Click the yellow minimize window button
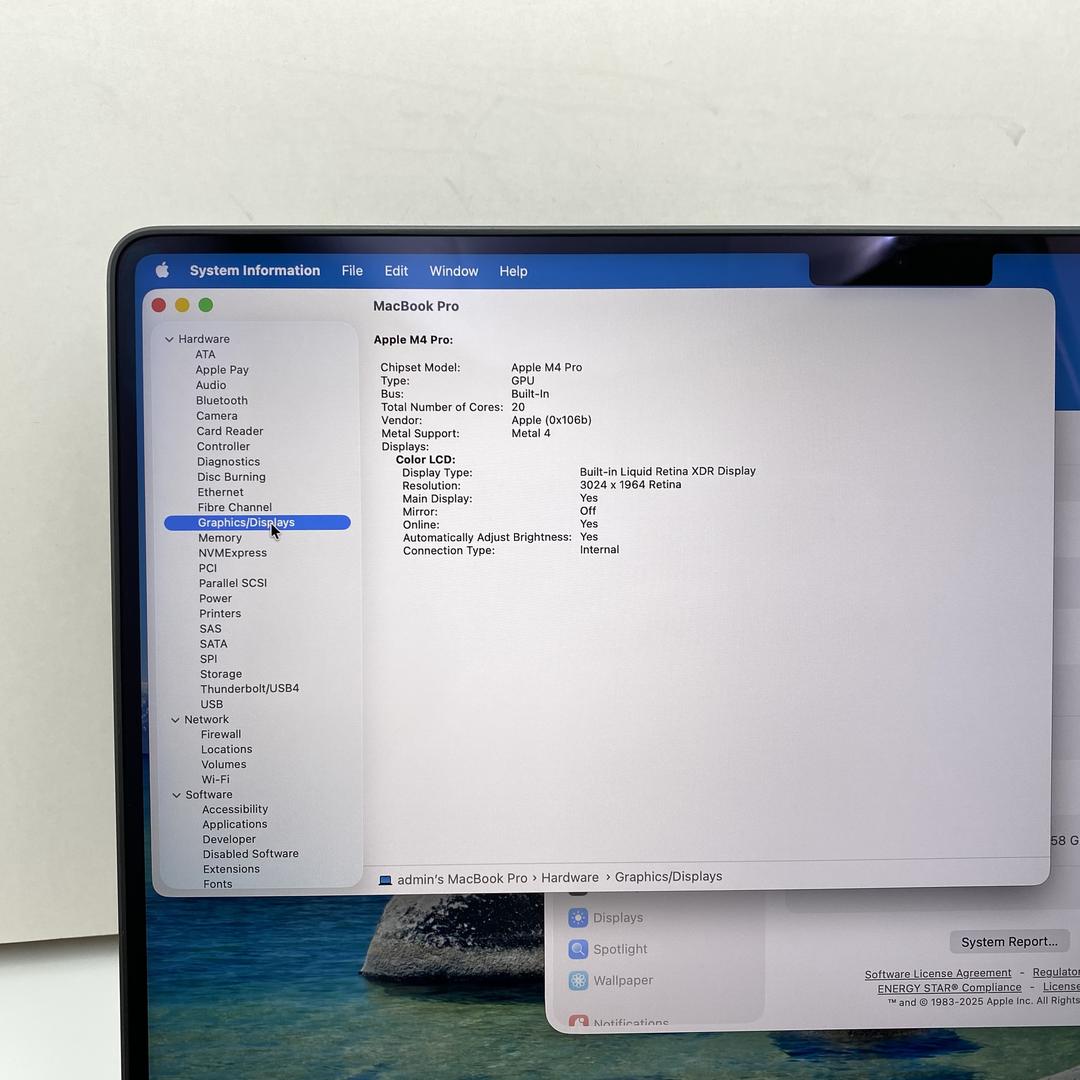This screenshot has height=1080, width=1080. (182, 305)
